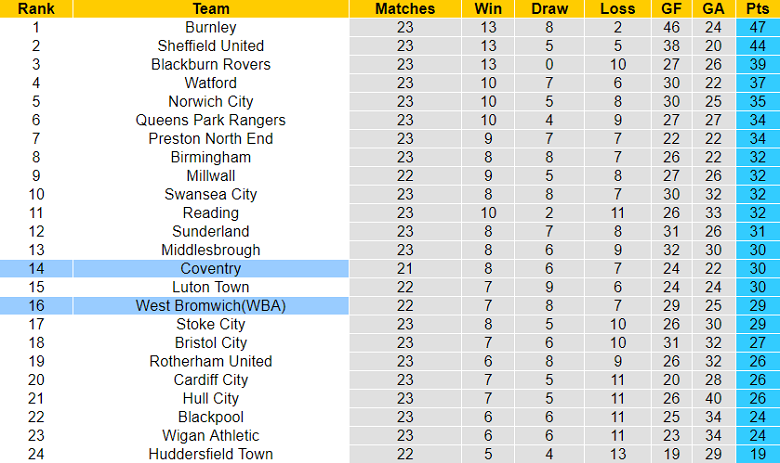Click the Pts column header

coord(758,8)
